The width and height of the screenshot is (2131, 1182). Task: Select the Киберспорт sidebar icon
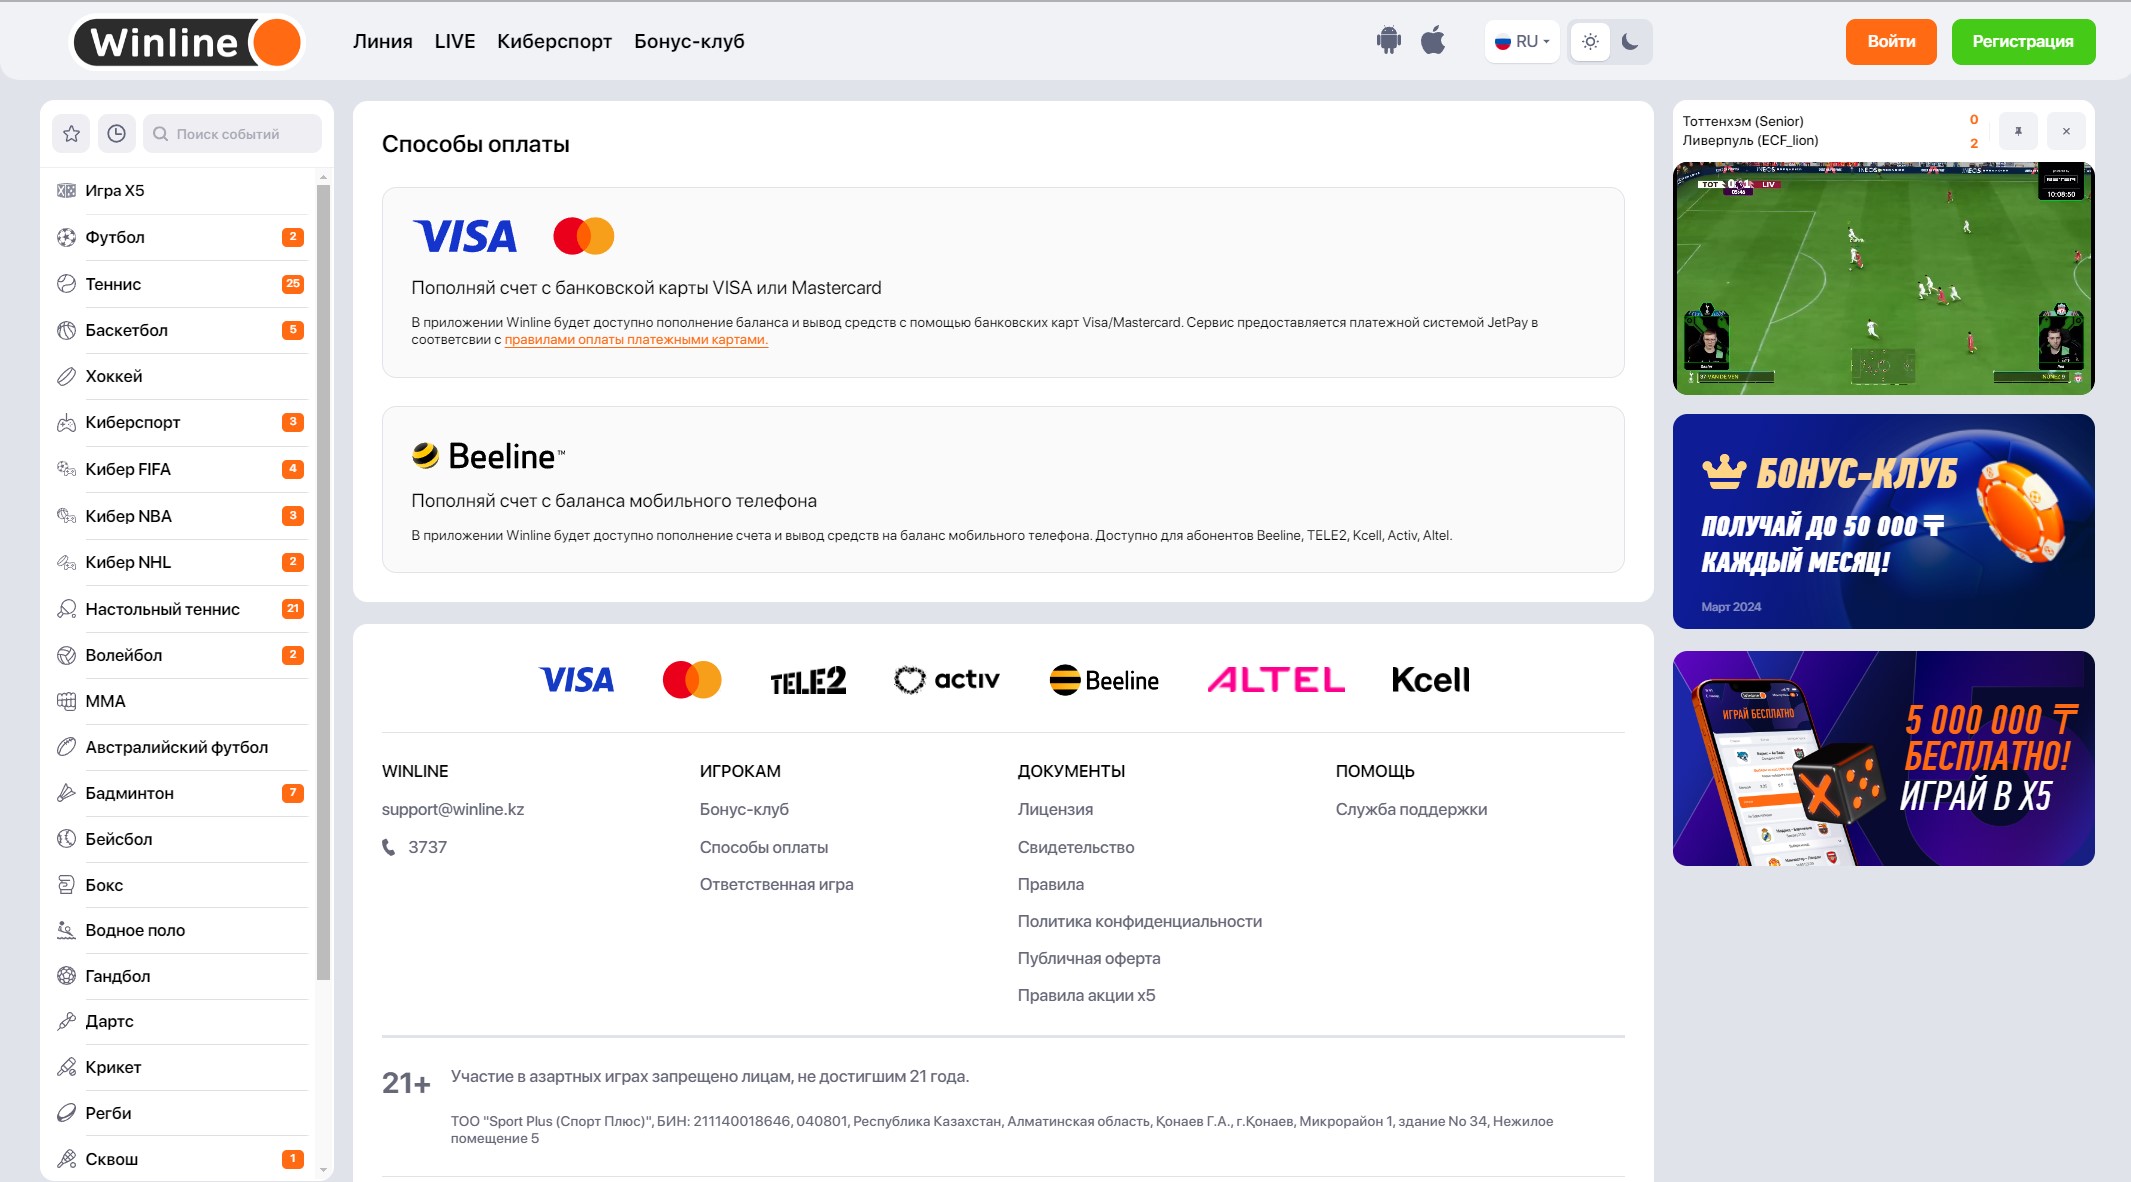coord(66,422)
